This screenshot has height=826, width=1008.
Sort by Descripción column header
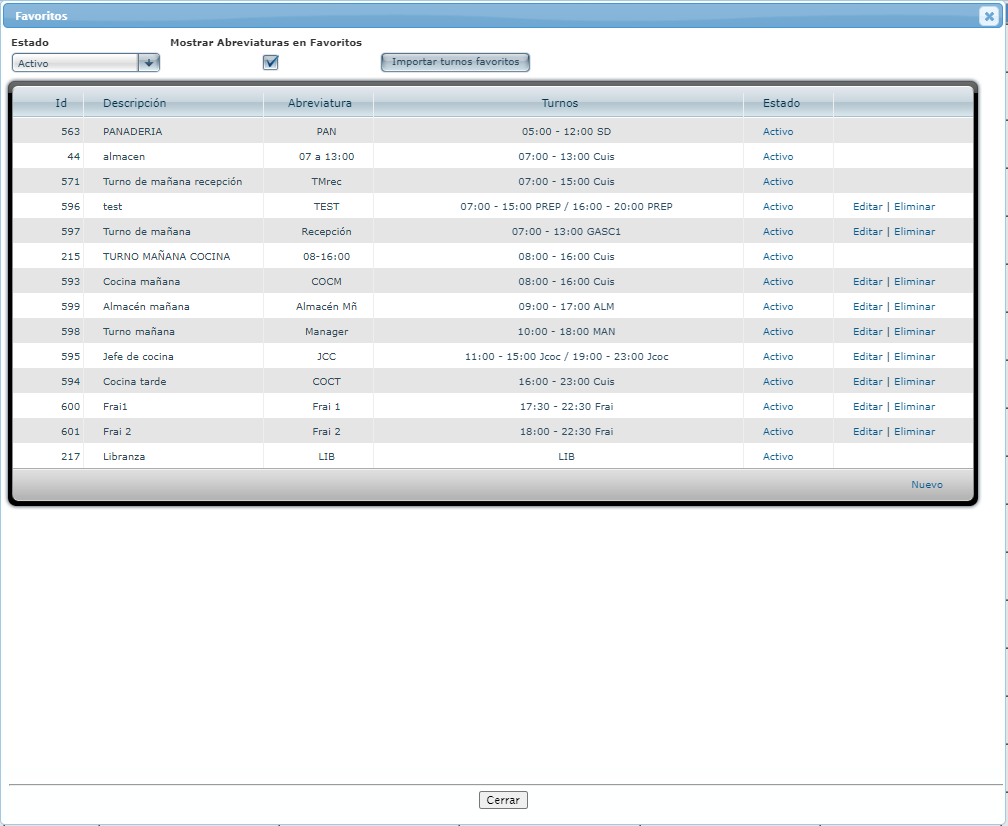pos(134,103)
